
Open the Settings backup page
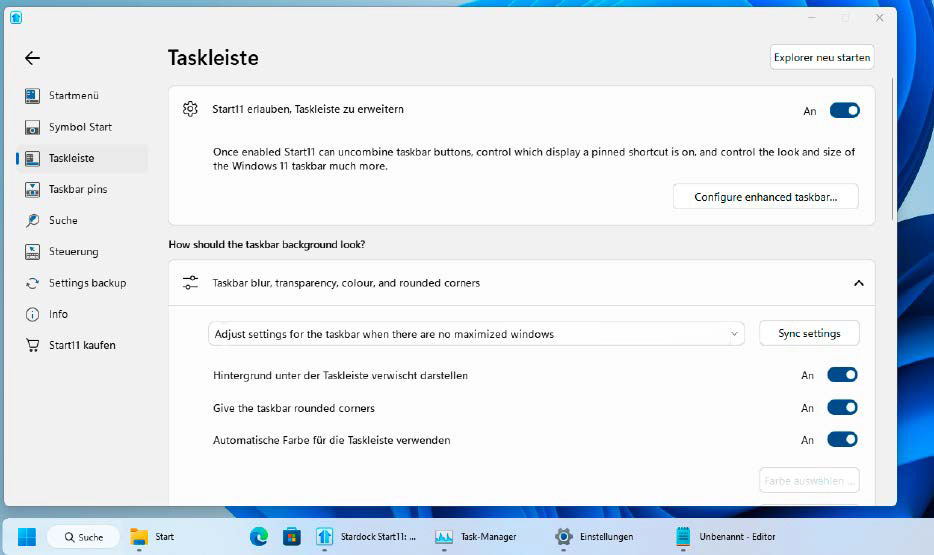click(88, 283)
